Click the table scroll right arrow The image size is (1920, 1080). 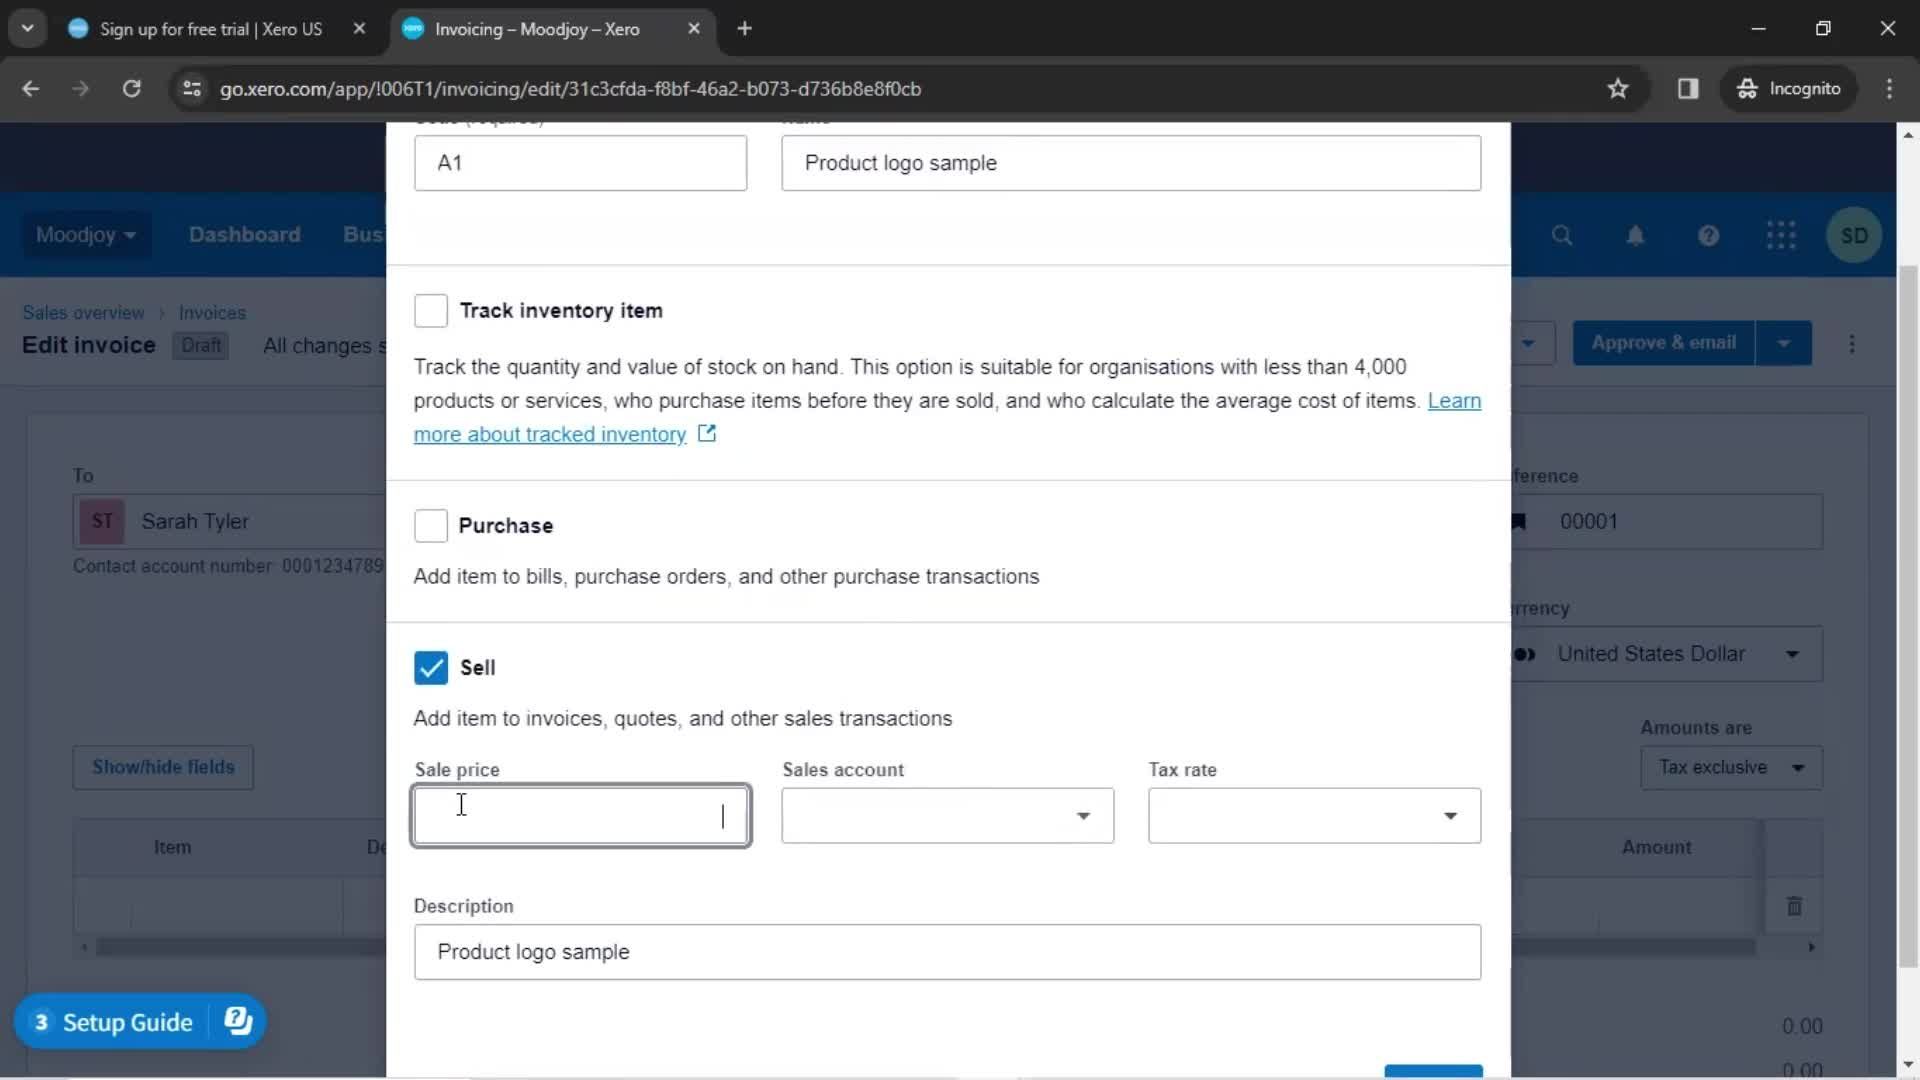(x=1811, y=946)
